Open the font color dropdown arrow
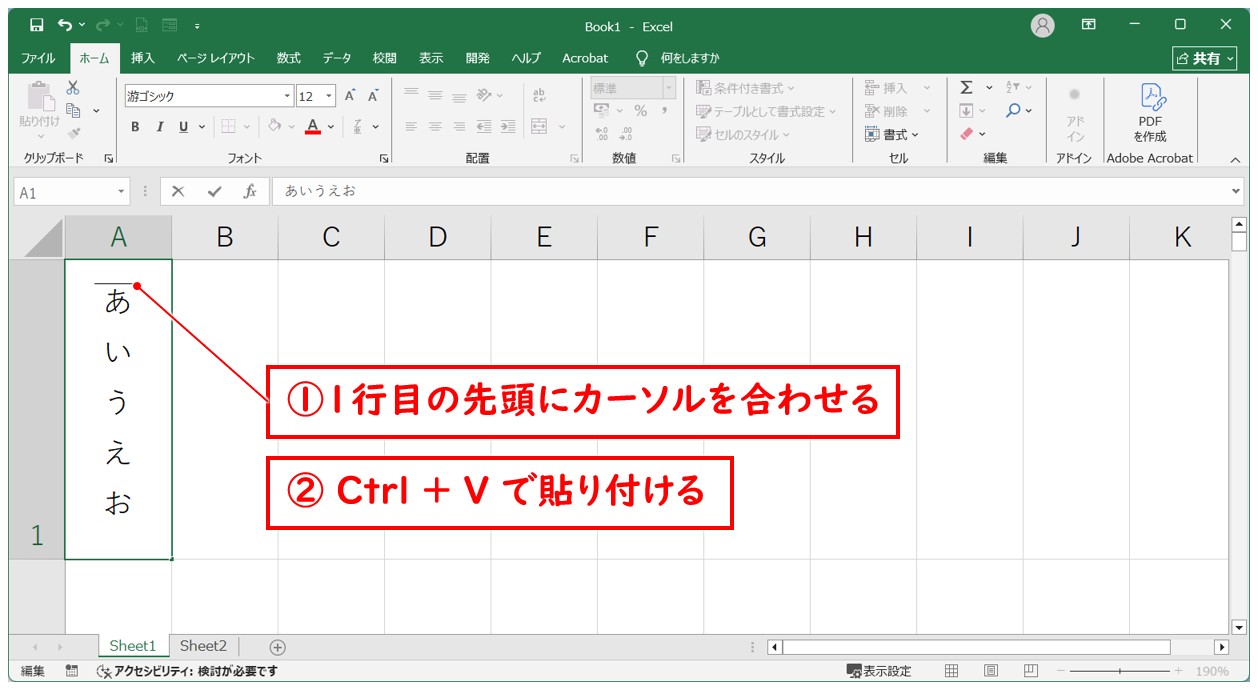Image resolution: width=1258 pixels, height=690 pixels. [330, 127]
